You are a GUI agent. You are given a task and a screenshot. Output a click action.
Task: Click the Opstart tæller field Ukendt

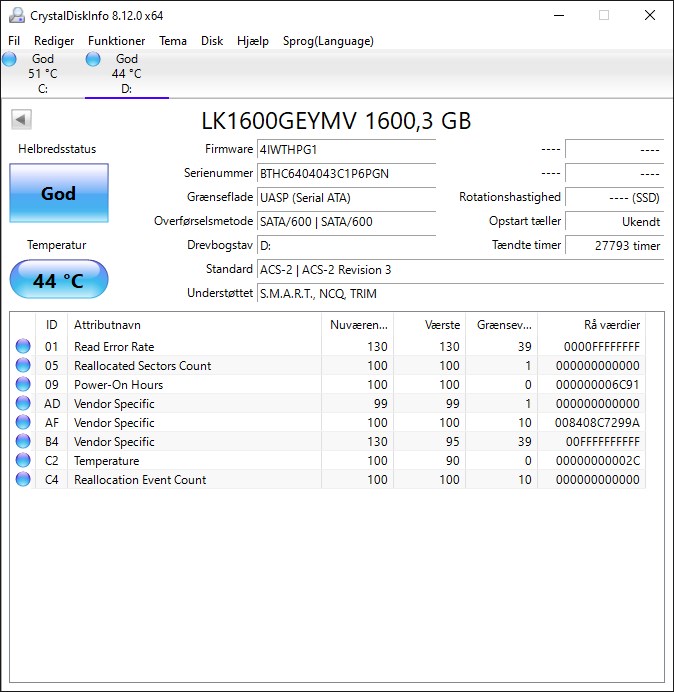[x=614, y=221]
